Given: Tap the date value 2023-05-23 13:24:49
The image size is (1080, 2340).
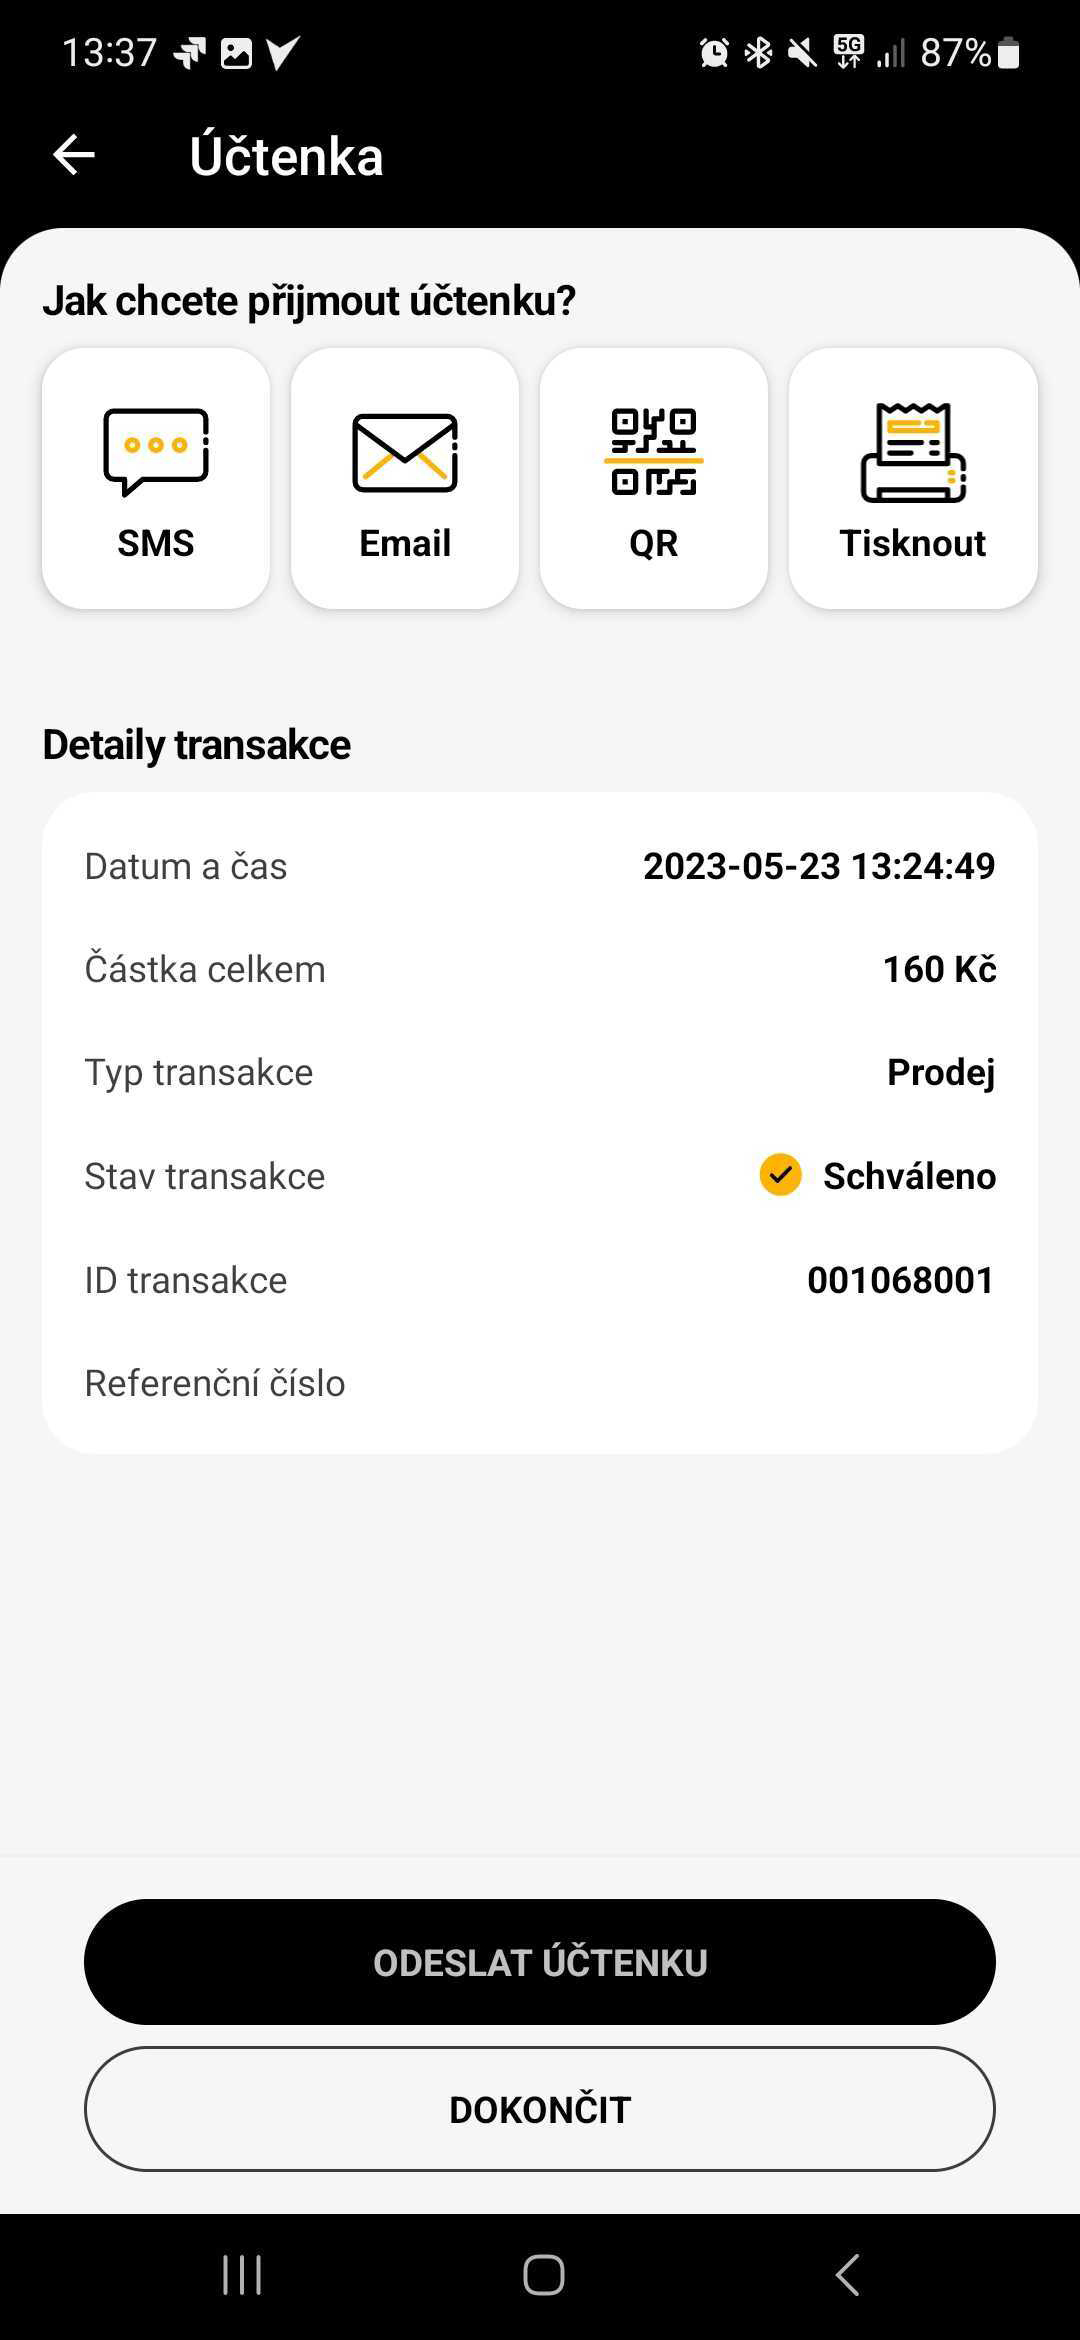Looking at the screenshot, I should (818, 866).
